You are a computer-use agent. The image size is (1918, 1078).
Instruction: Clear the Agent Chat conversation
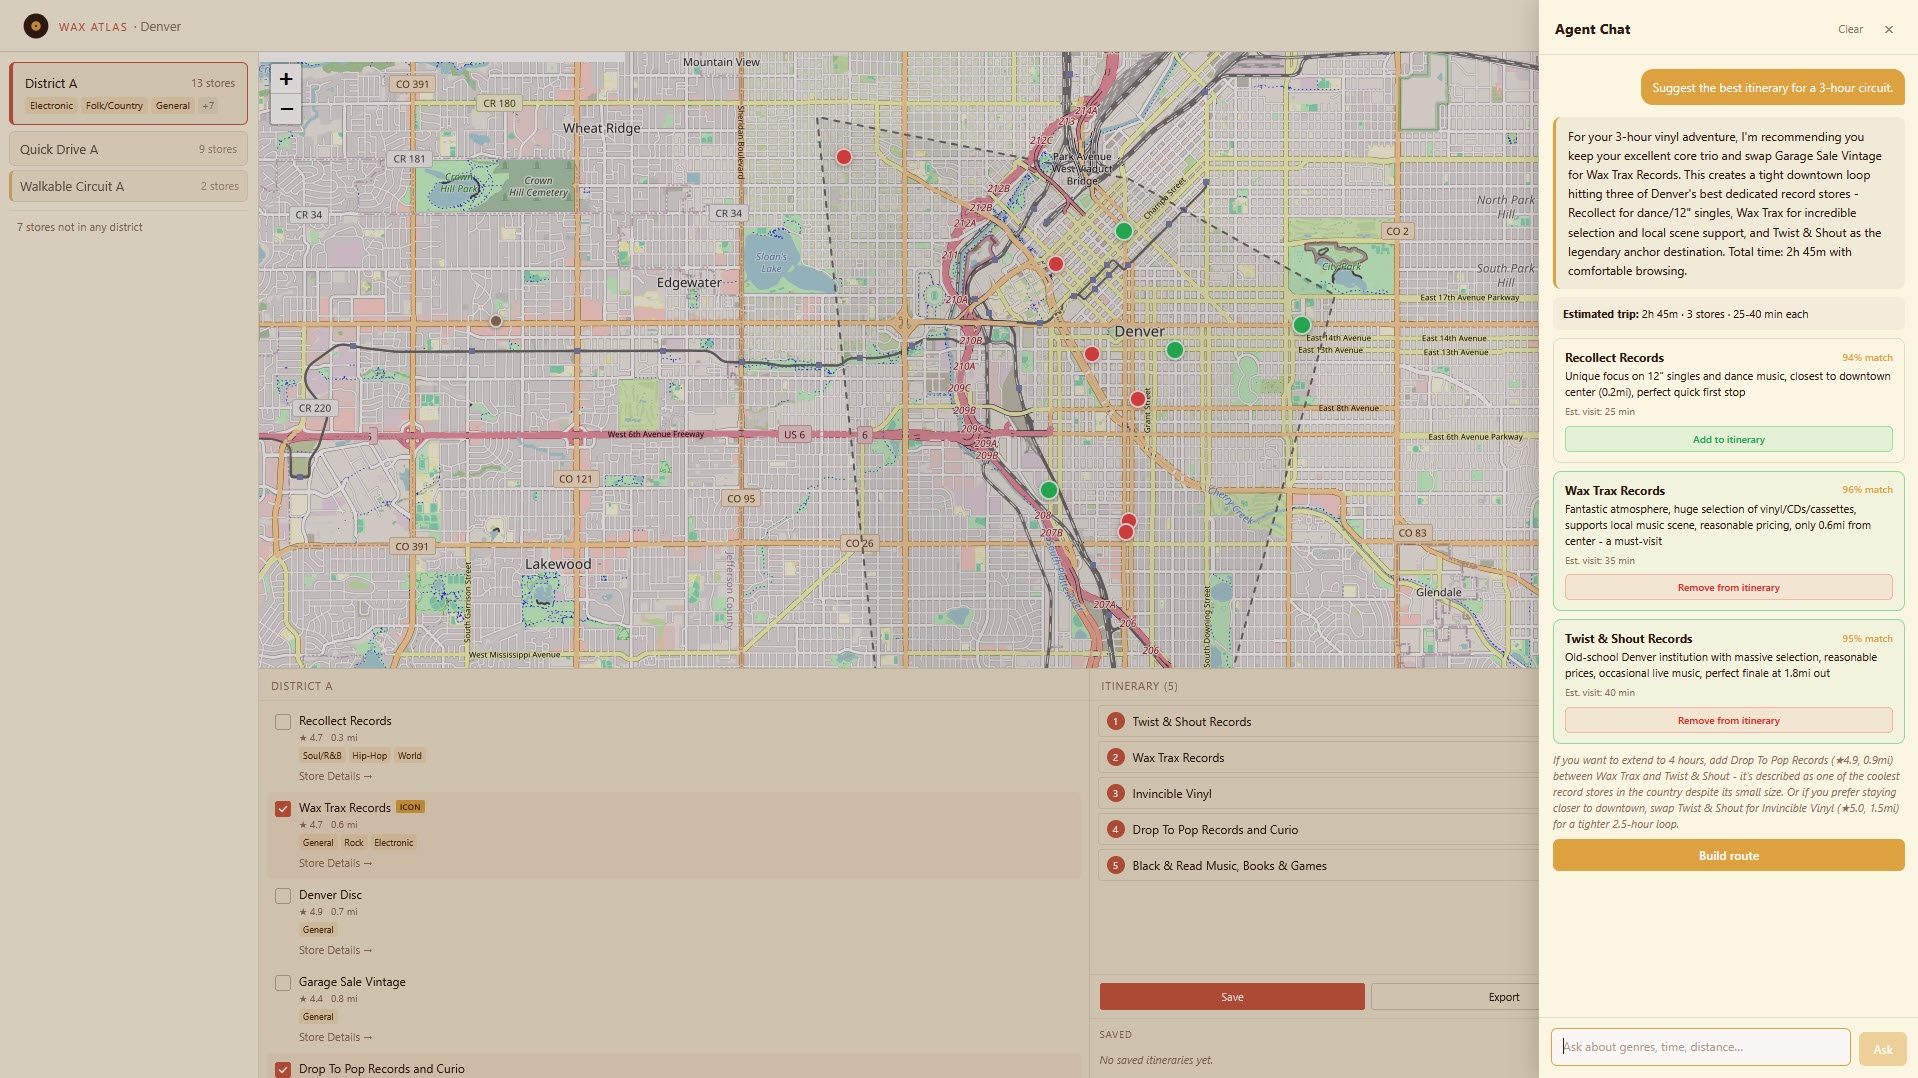tap(1850, 29)
